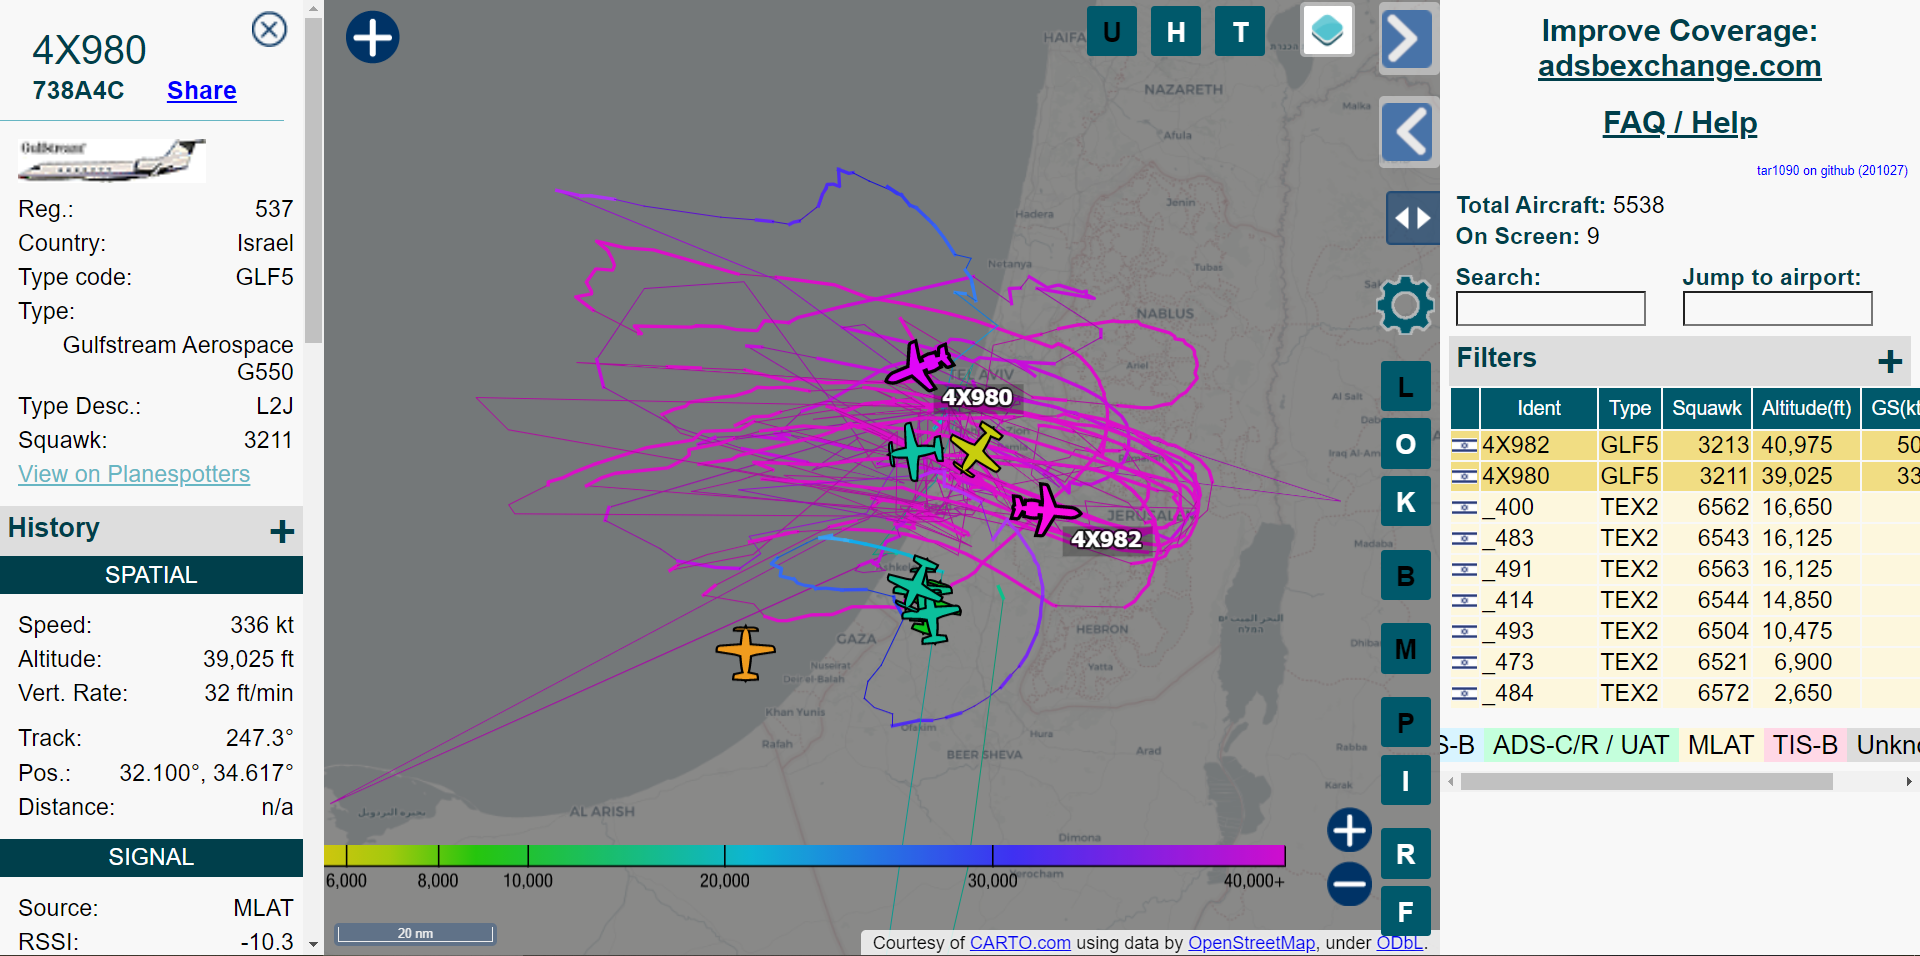Expand the Filters section plus icon
This screenshot has width=1920, height=956.
pos(1889,361)
